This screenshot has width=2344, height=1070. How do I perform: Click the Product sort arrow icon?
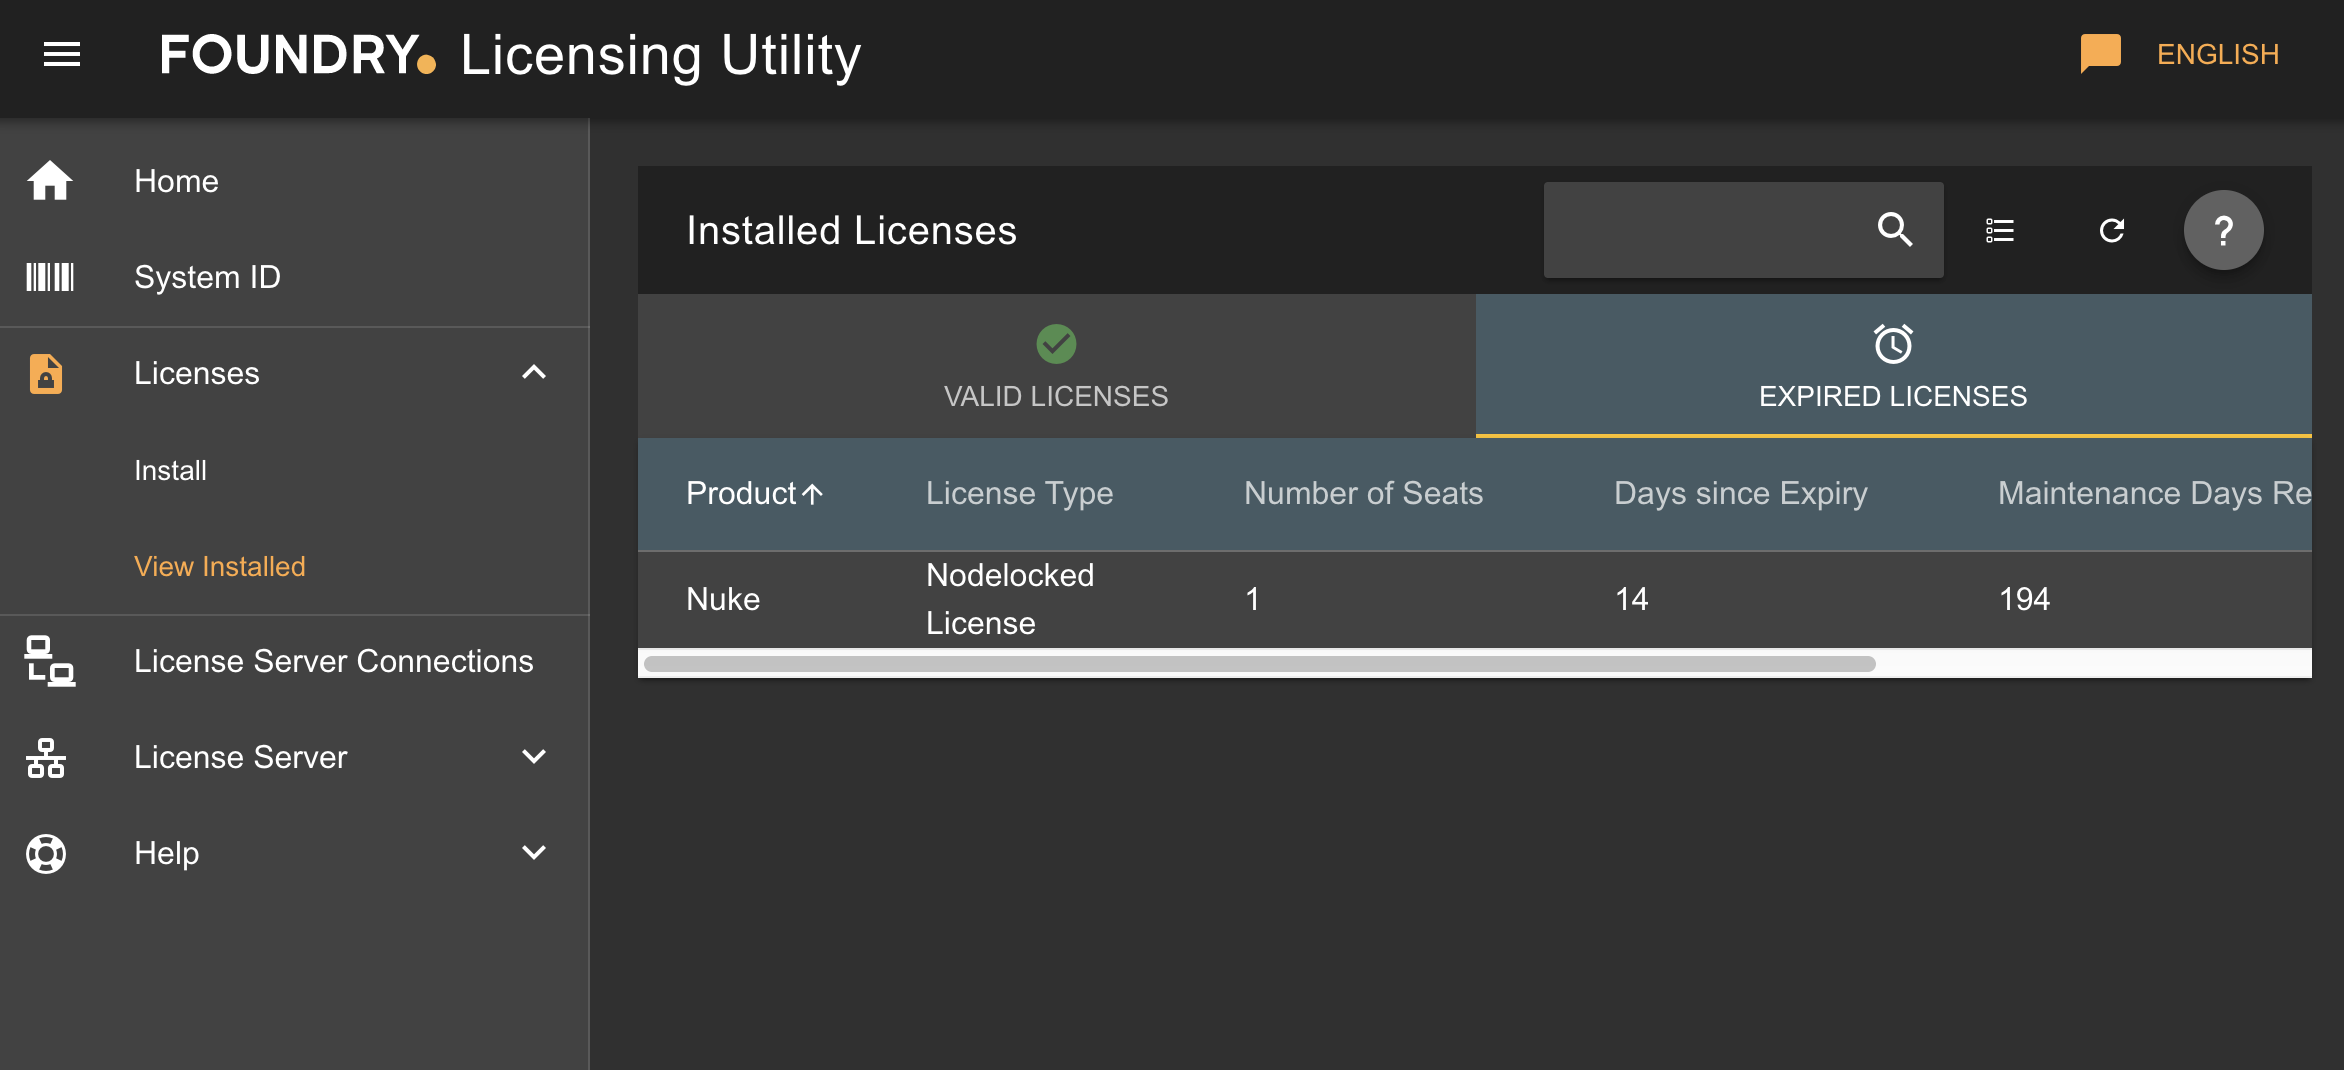812,493
